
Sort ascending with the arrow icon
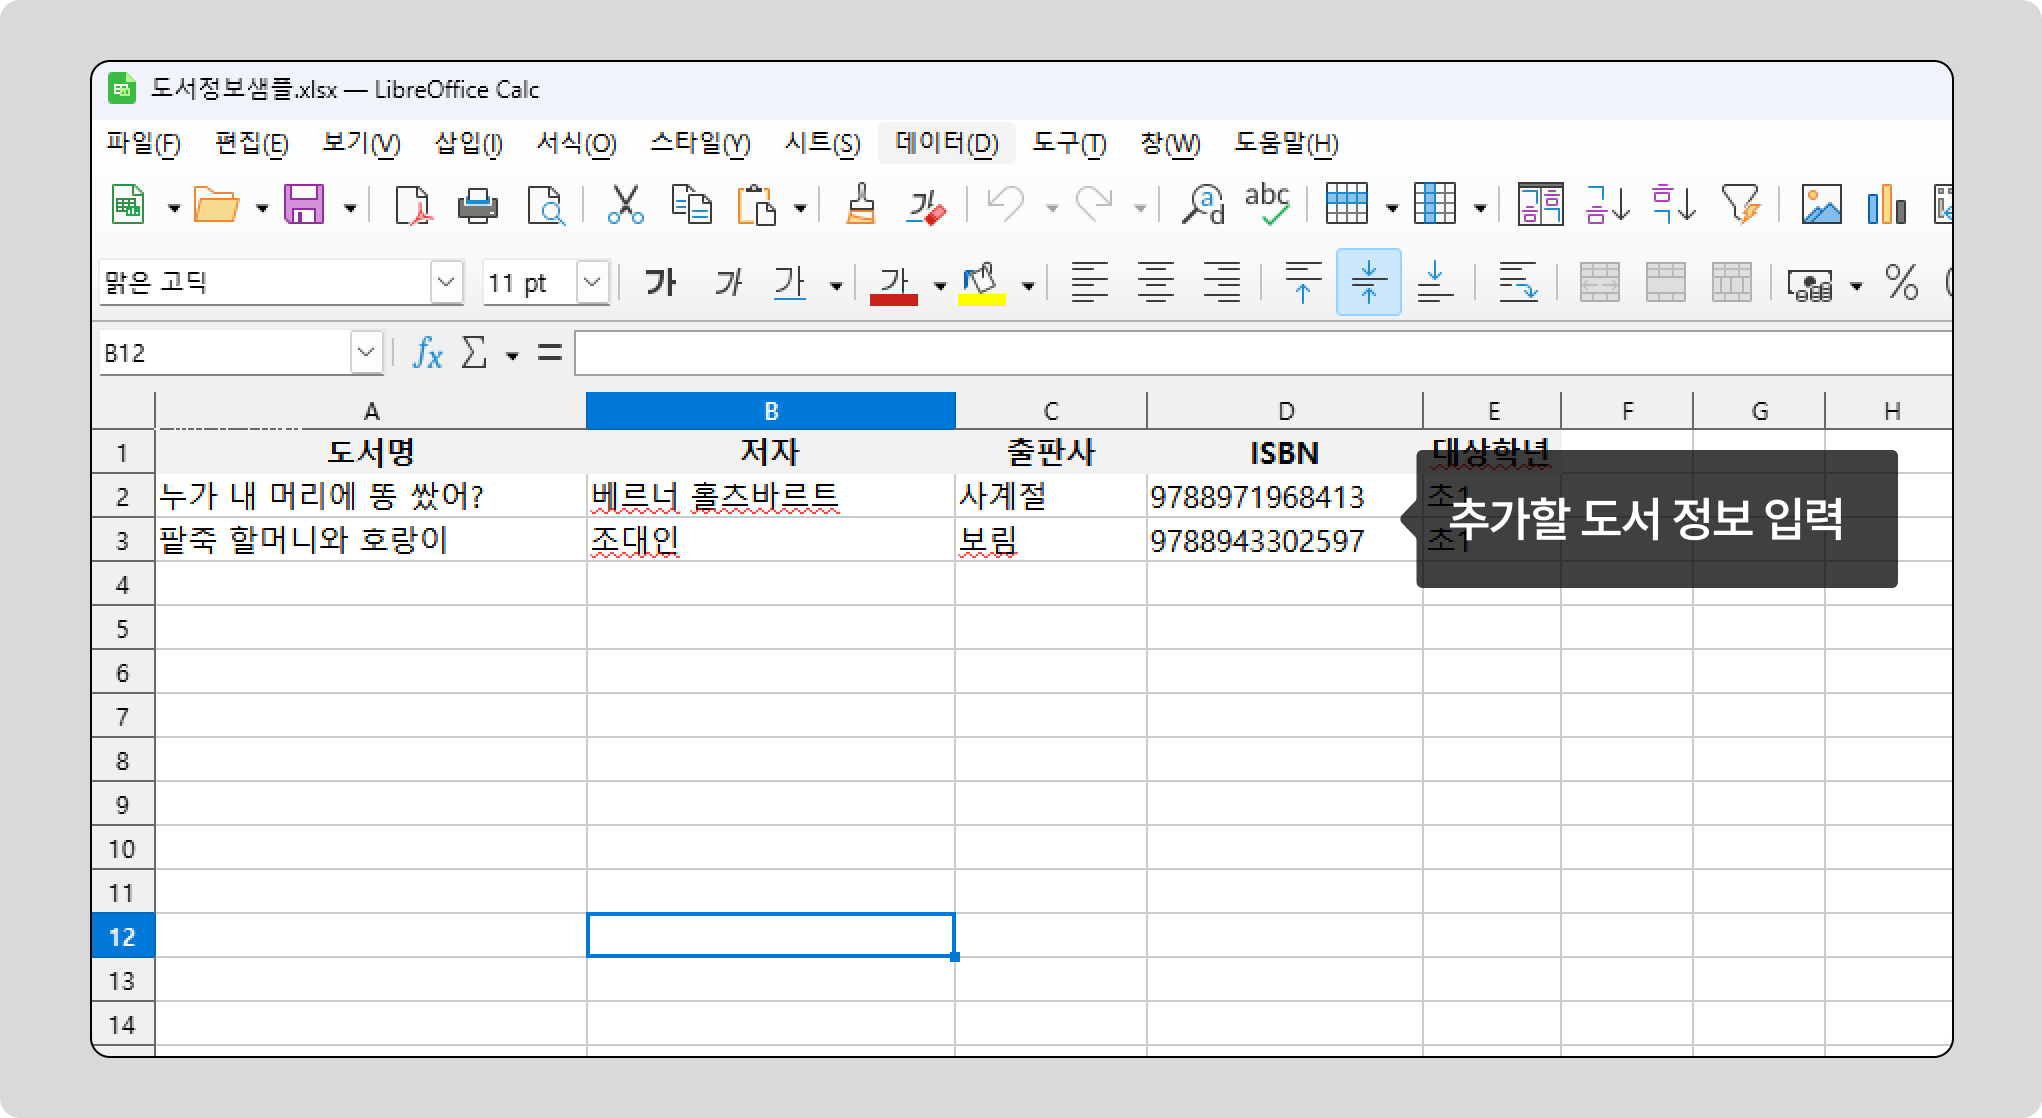click(x=1608, y=206)
